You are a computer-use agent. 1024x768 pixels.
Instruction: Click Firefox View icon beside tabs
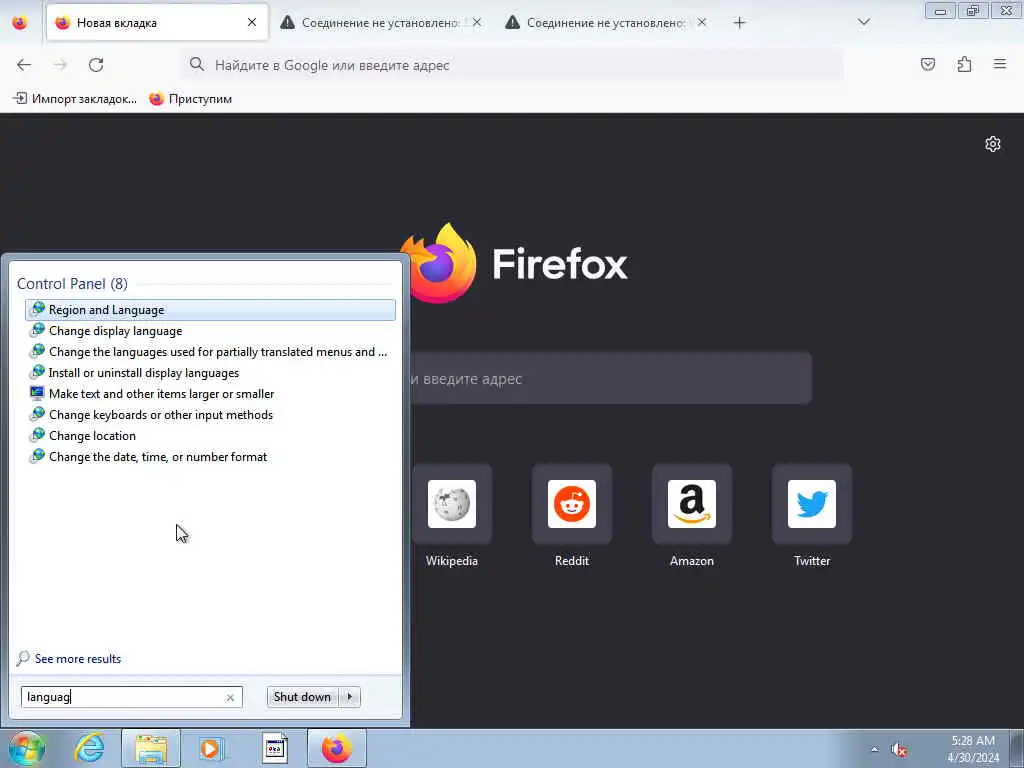tap(20, 23)
